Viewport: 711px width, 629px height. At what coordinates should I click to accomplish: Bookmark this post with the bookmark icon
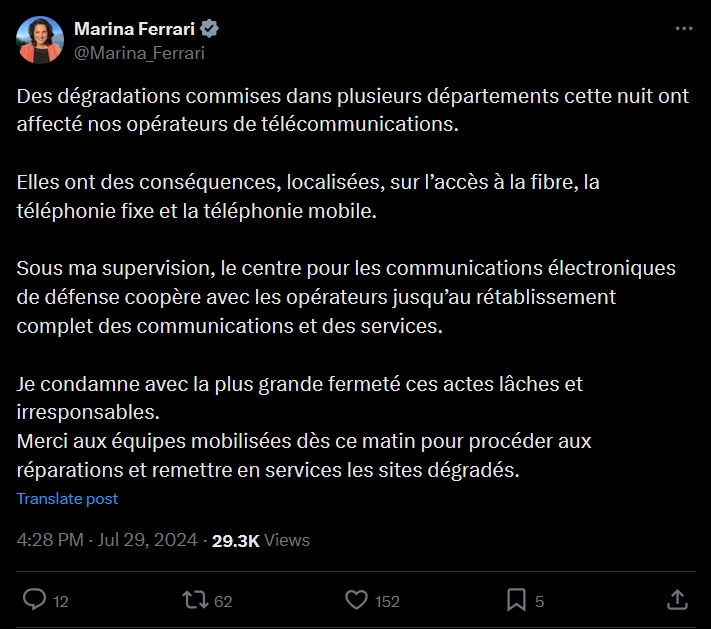516,600
